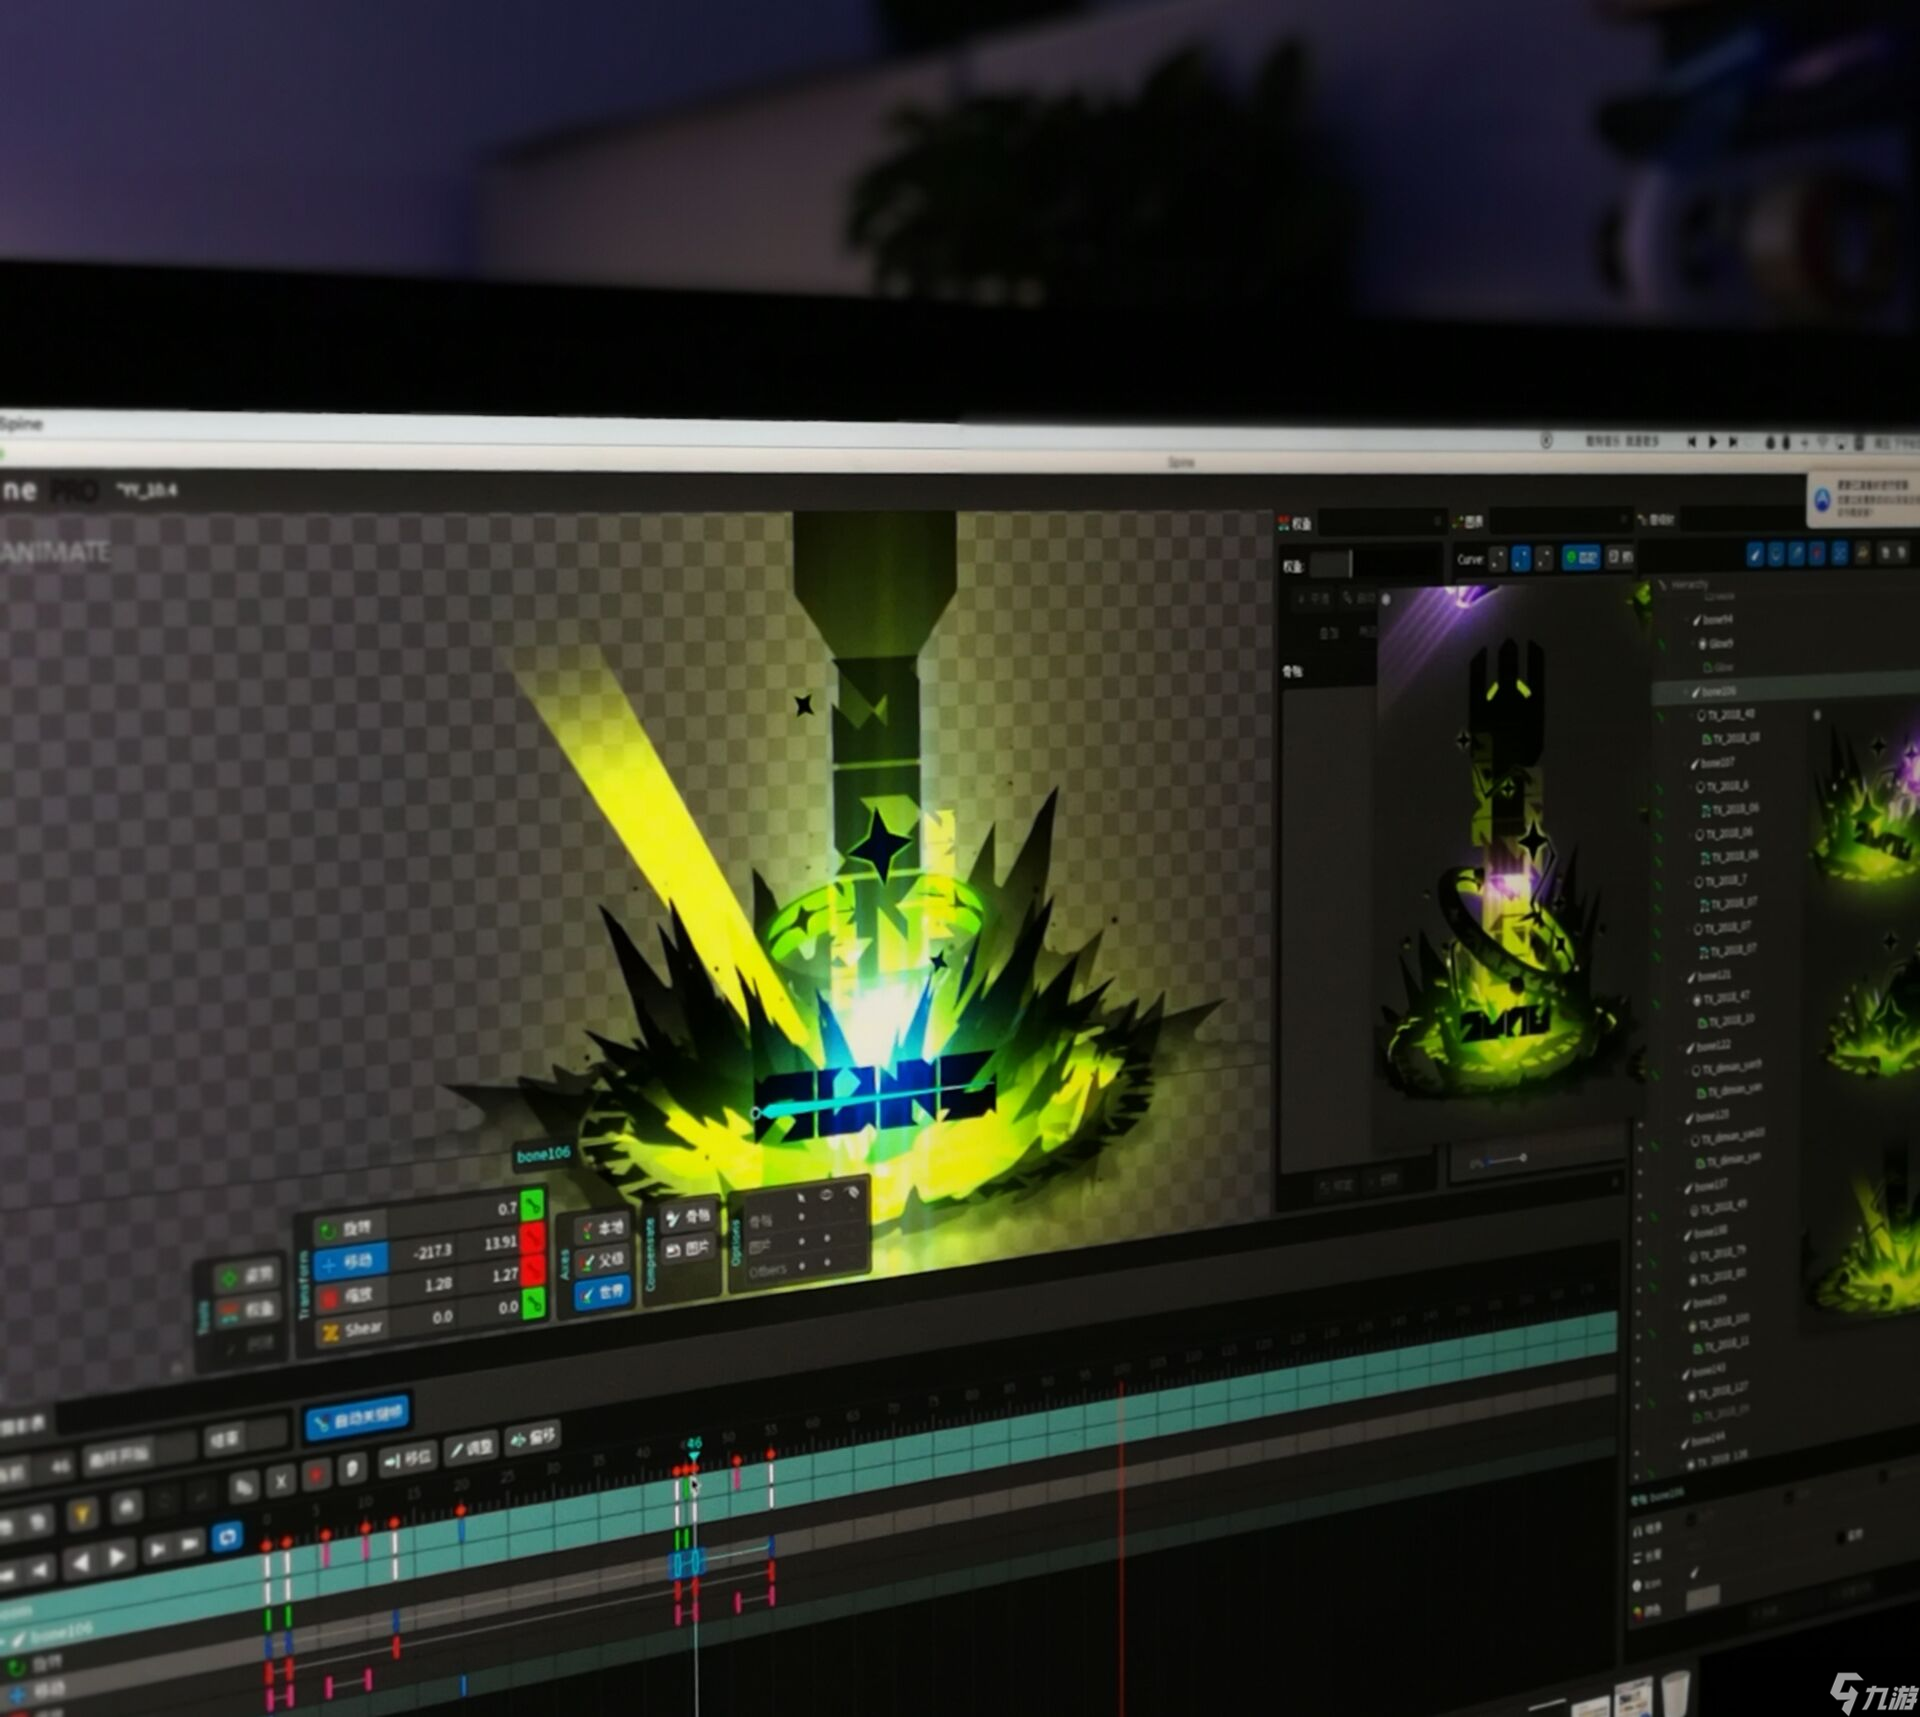Click the red key button beside scale value

point(534,1270)
